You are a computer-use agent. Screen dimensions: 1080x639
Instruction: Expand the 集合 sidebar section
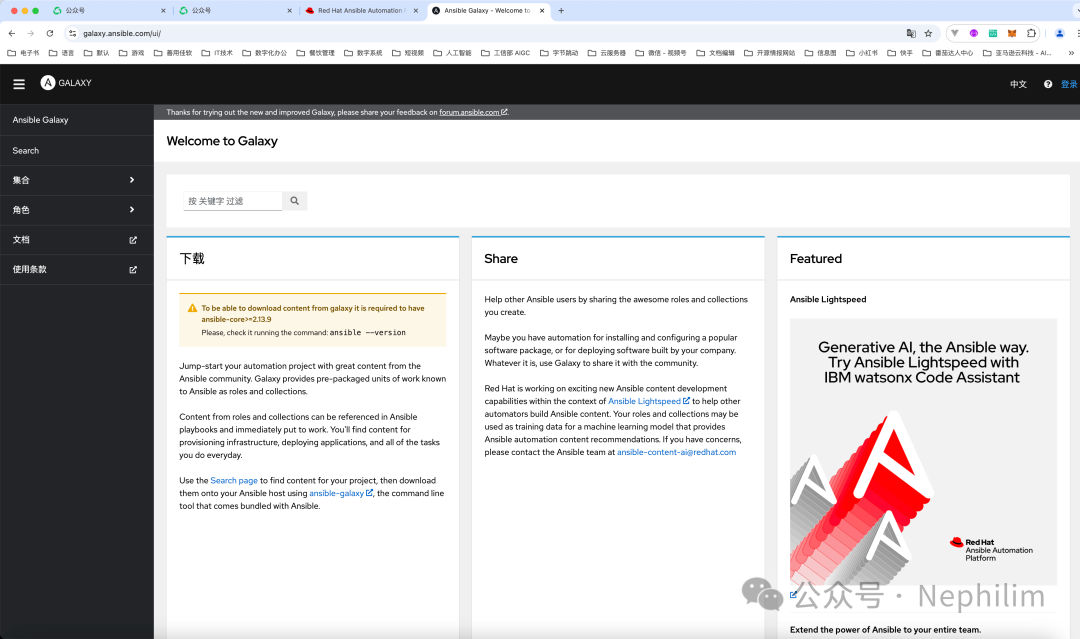[76, 180]
